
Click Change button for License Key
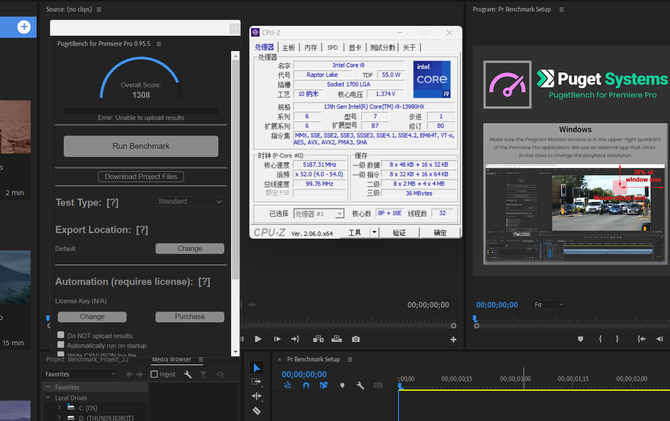92,317
